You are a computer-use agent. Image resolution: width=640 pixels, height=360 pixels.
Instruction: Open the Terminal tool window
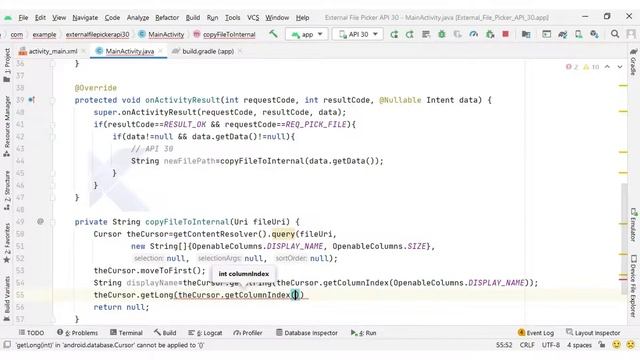point(126,333)
